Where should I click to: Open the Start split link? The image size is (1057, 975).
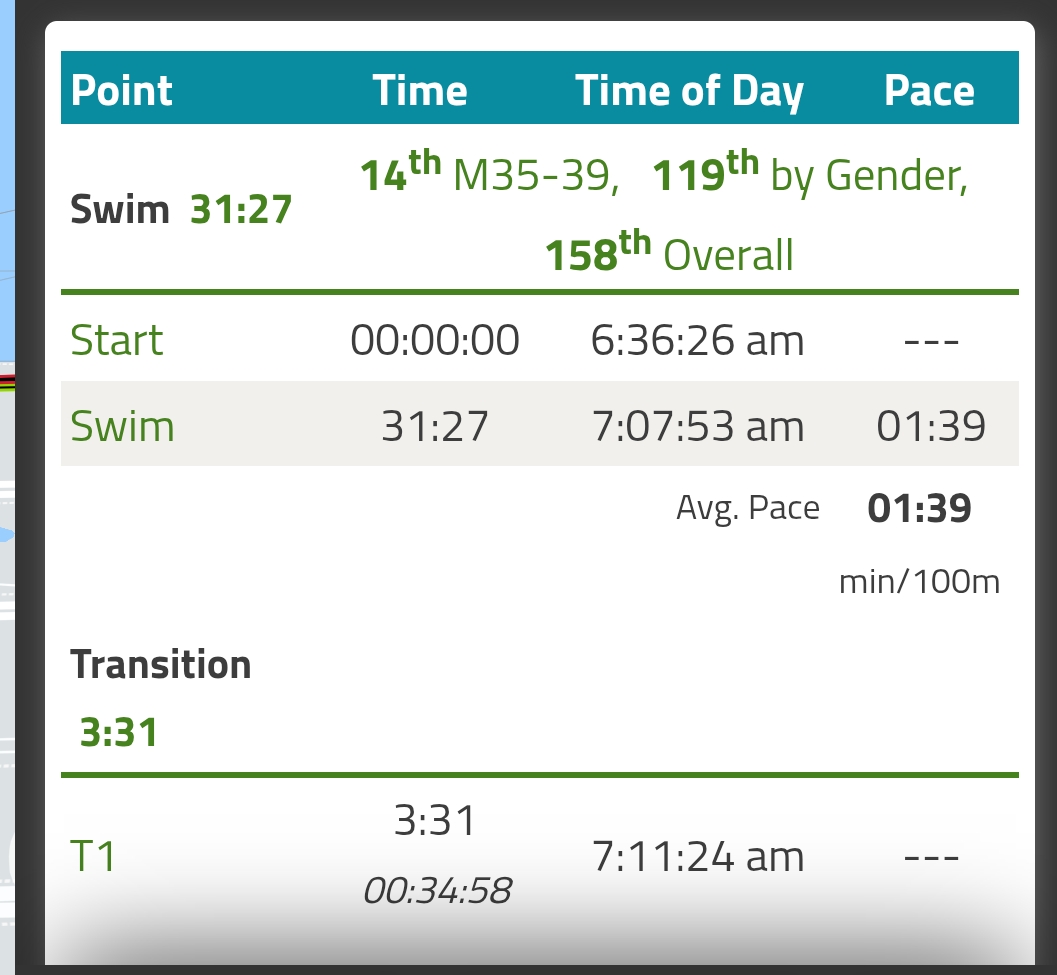[x=117, y=340]
